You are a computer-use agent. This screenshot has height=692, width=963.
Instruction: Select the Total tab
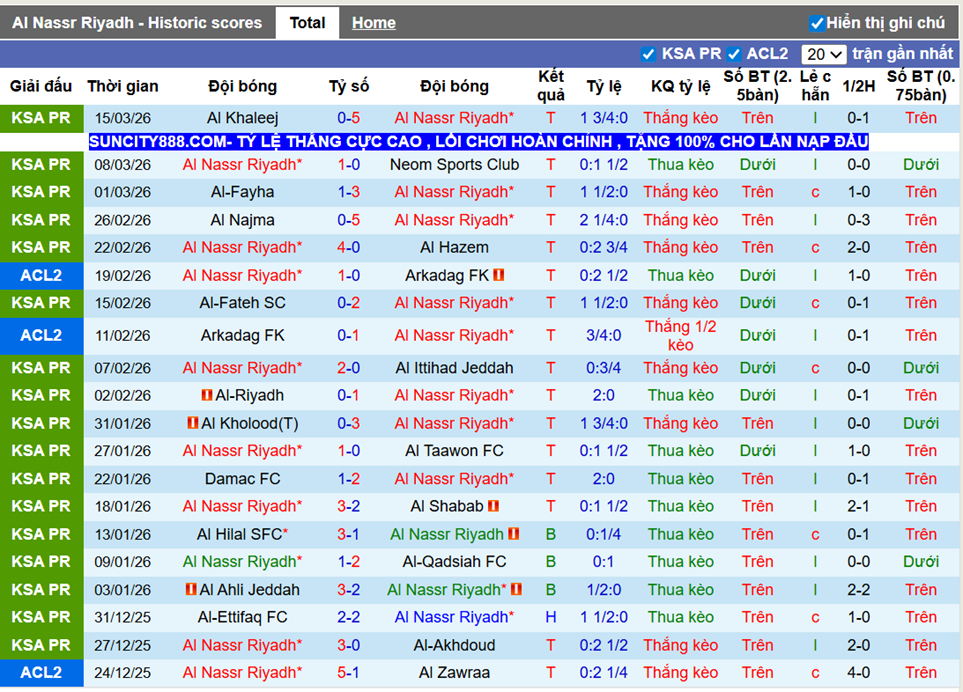(307, 21)
